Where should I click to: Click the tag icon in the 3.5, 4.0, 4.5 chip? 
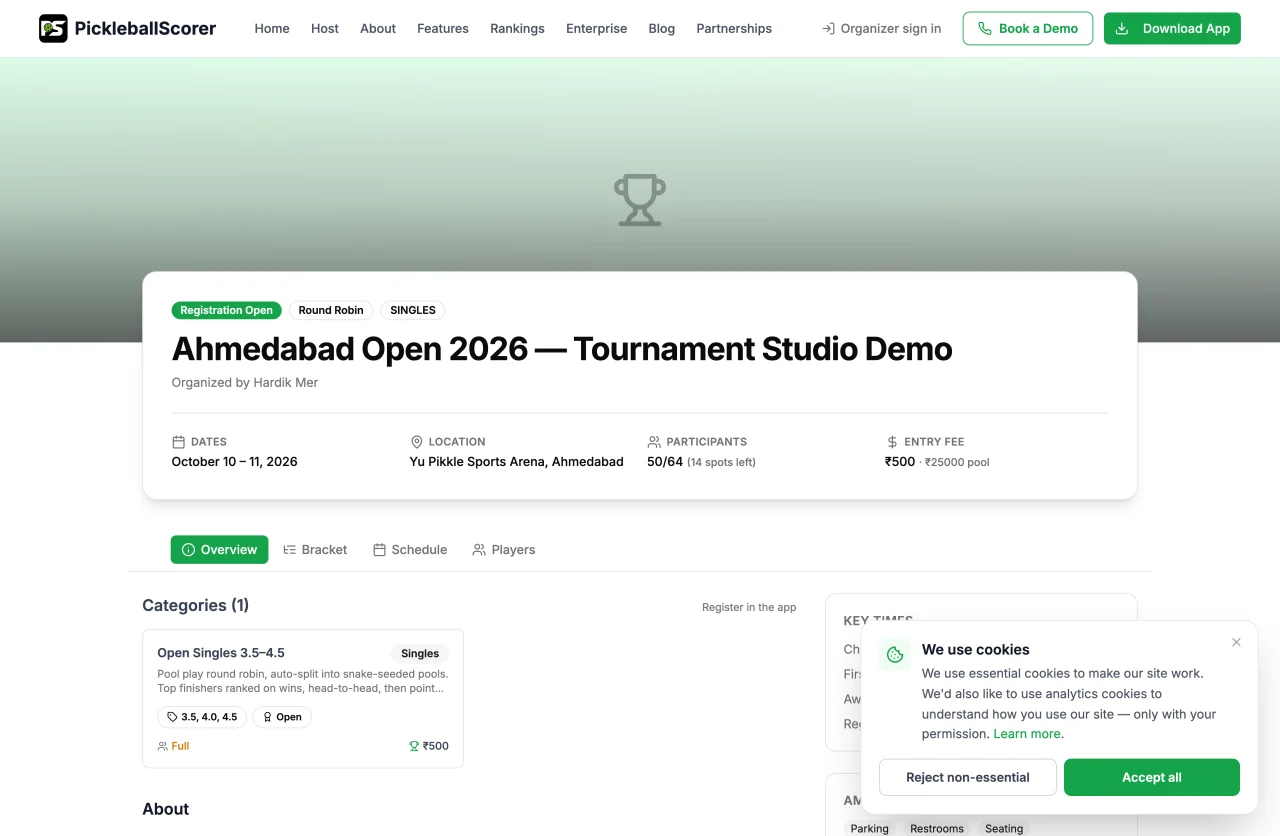[173, 717]
